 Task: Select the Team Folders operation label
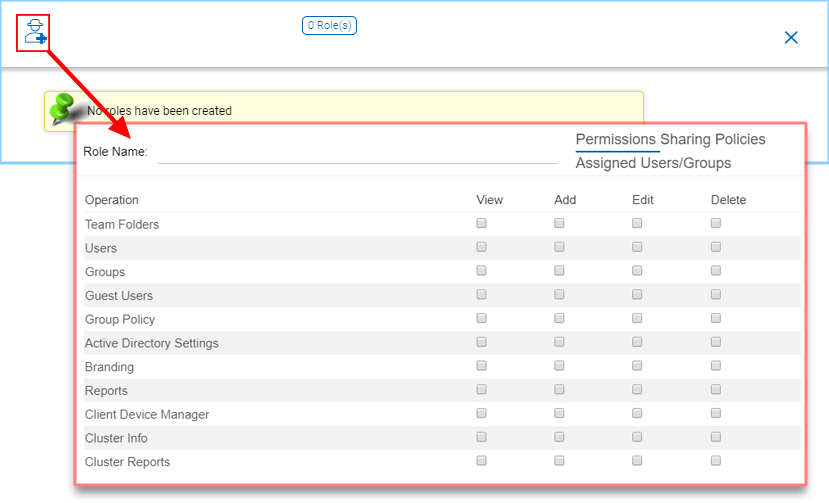point(122,224)
